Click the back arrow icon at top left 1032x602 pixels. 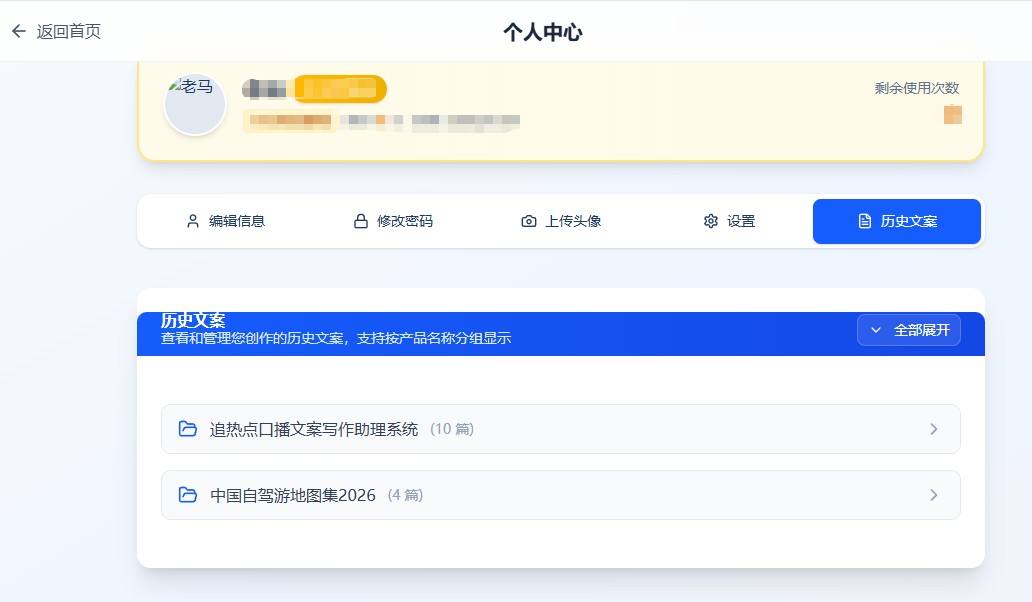[x=18, y=32]
